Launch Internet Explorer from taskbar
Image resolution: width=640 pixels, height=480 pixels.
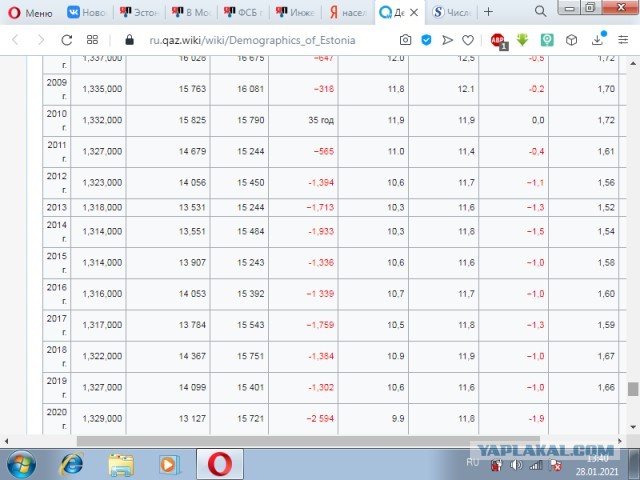pyautogui.click(x=72, y=464)
